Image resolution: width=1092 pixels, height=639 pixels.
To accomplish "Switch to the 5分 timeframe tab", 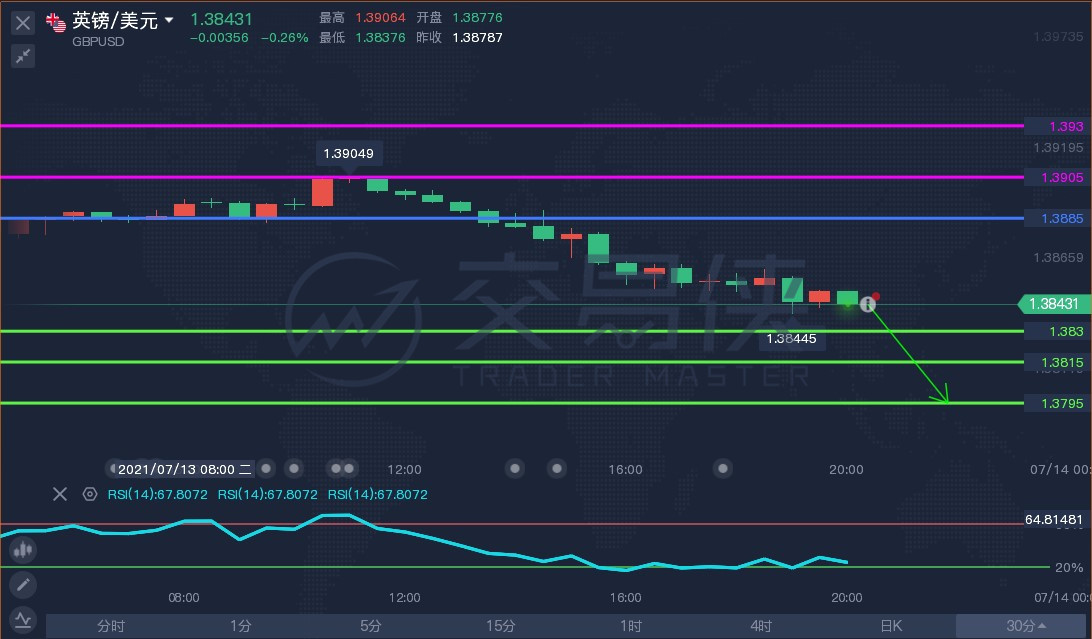I will pos(370,626).
